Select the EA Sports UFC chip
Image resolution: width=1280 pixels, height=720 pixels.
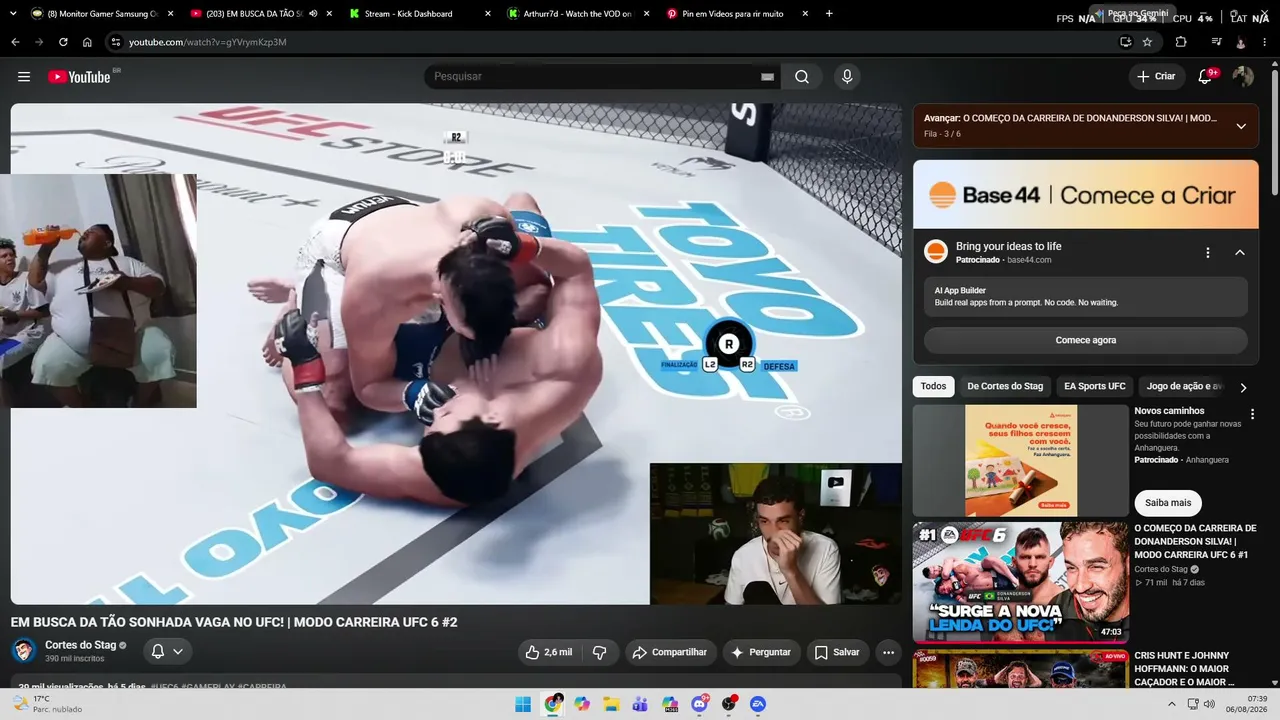pyautogui.click(x=1095, y=387)
